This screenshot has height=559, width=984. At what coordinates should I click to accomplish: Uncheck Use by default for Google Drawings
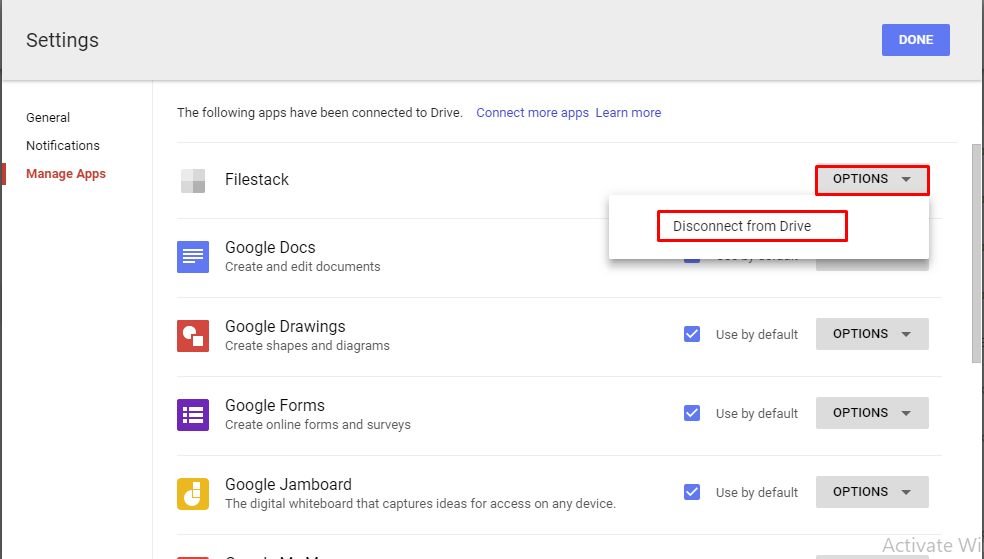[692, 334]
